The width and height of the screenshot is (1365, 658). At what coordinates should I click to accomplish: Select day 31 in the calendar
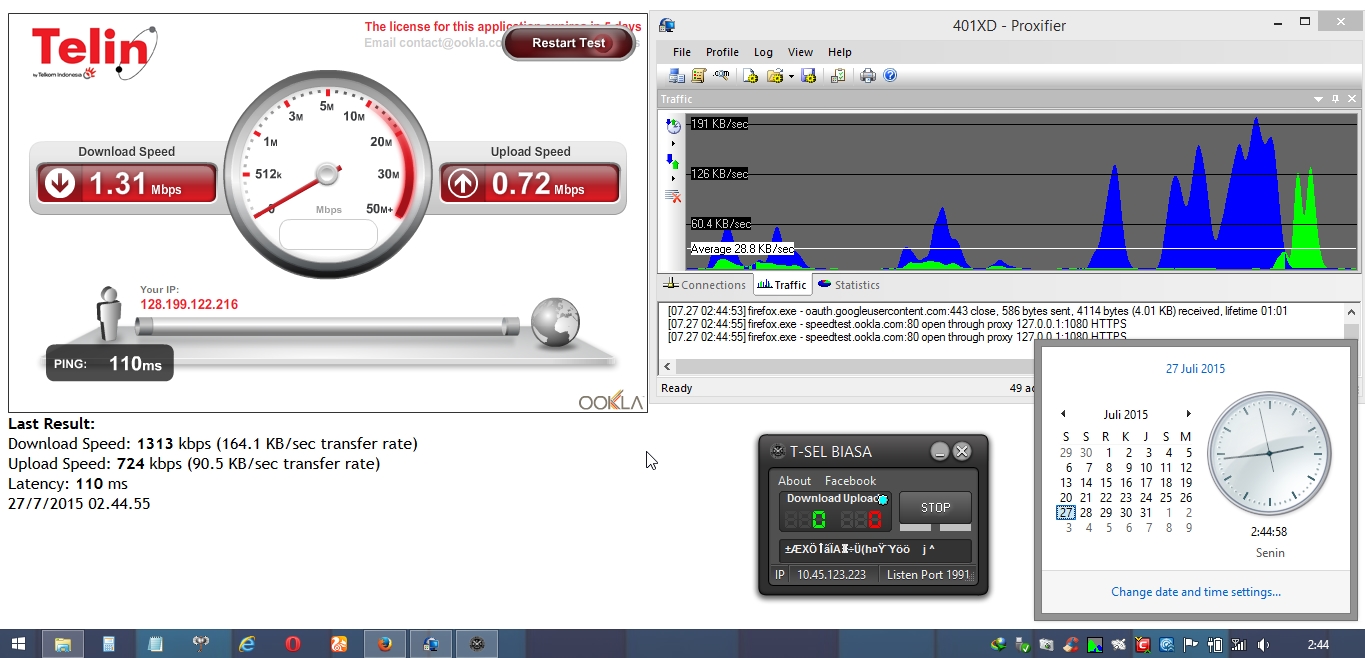click(1146, 512)
